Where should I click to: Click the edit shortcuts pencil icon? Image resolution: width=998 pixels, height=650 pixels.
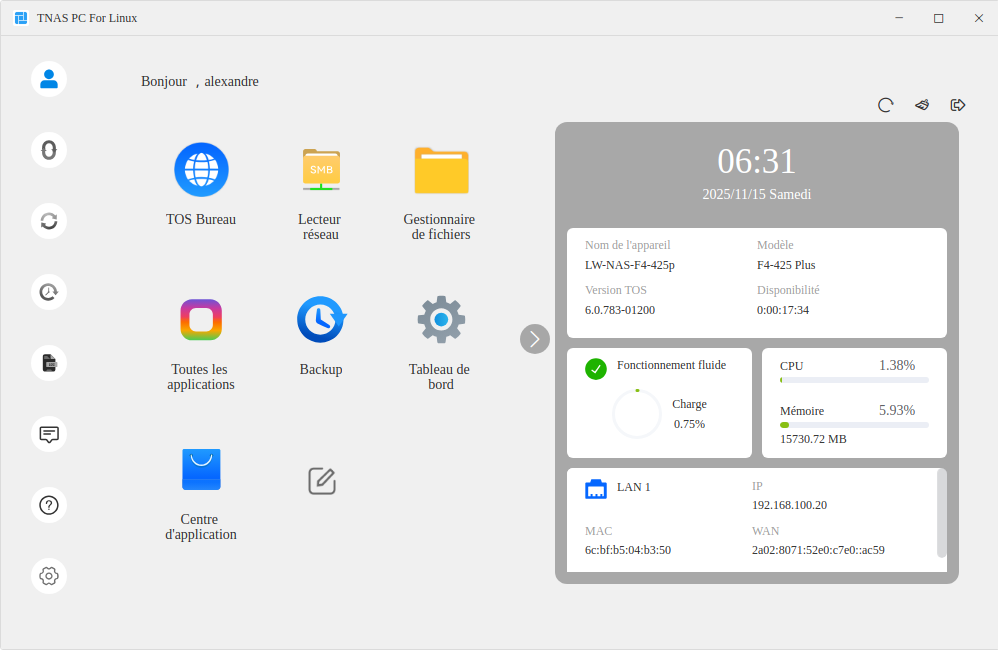[x=321, y=481]
